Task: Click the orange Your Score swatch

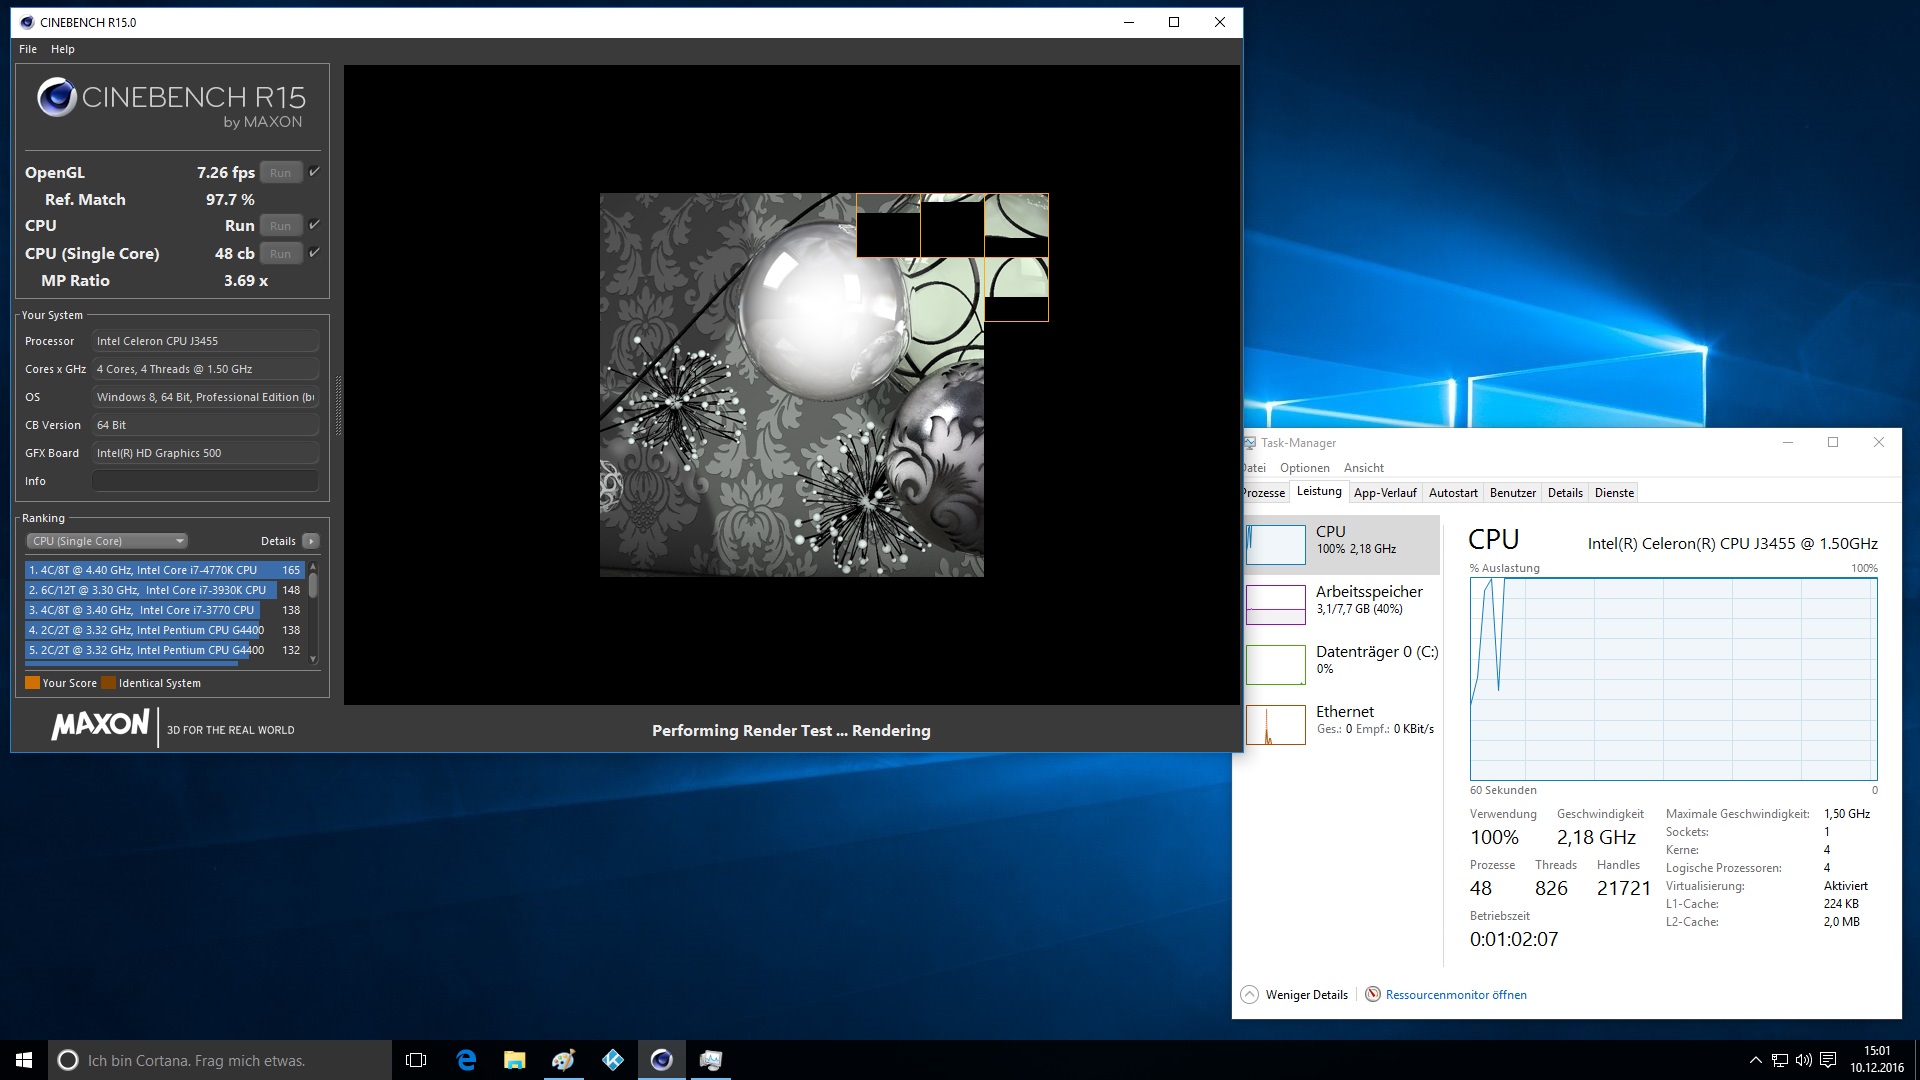Action: [x=32, y=683]
